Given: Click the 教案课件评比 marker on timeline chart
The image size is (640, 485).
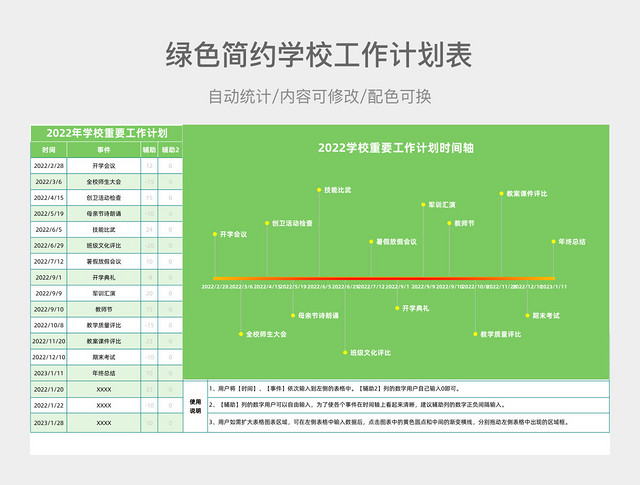Looking at the screenshot, I should point(502,194).
